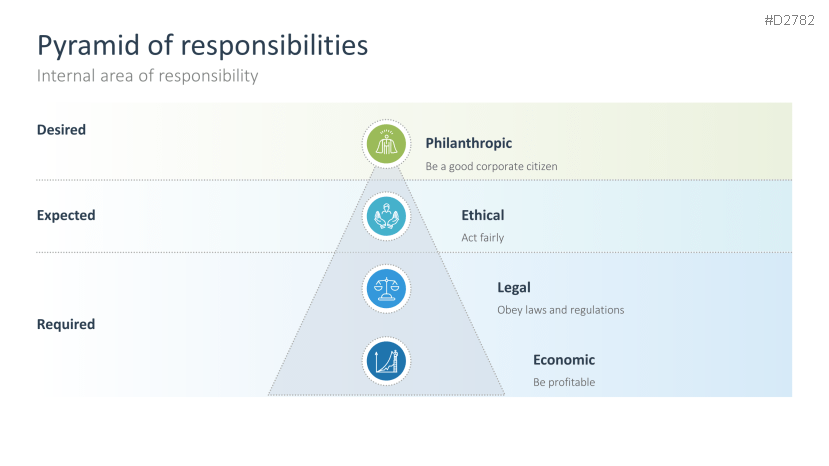Image resolution: width=829 pixels, height=466 pixels.
Task: Click the green Philanthropic icon
Action: coord(386,144)
